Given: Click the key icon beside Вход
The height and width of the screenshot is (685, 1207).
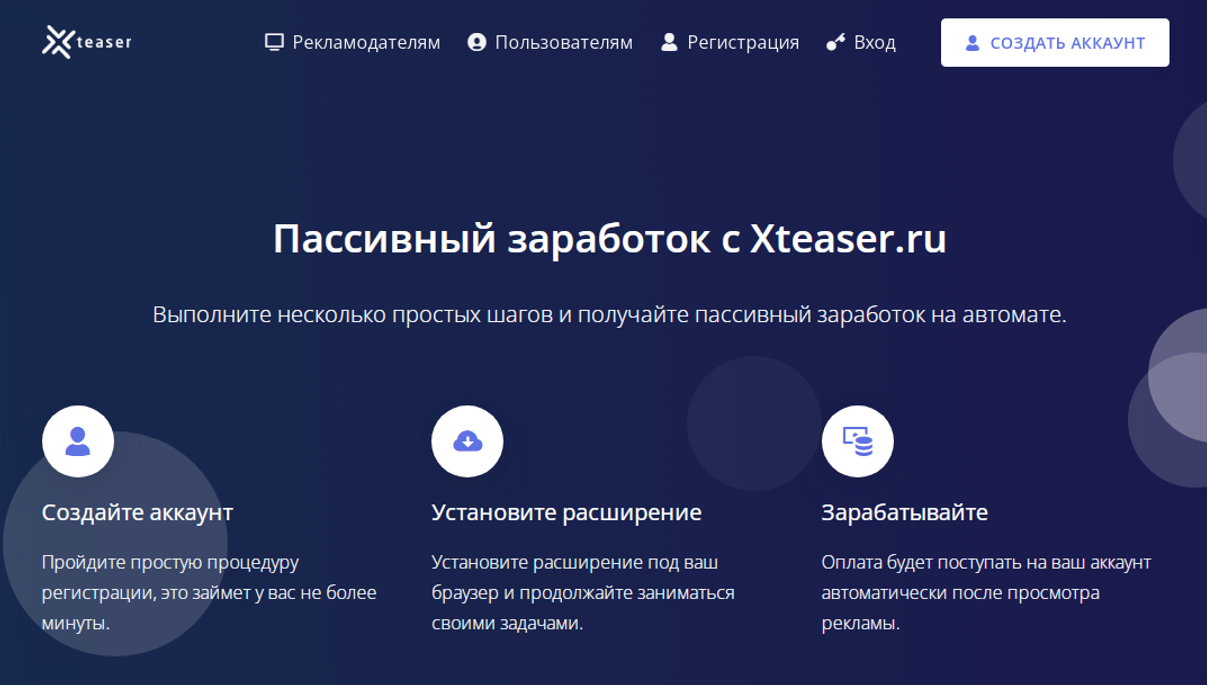Looking at the screenshot, I should coord(836,42).
